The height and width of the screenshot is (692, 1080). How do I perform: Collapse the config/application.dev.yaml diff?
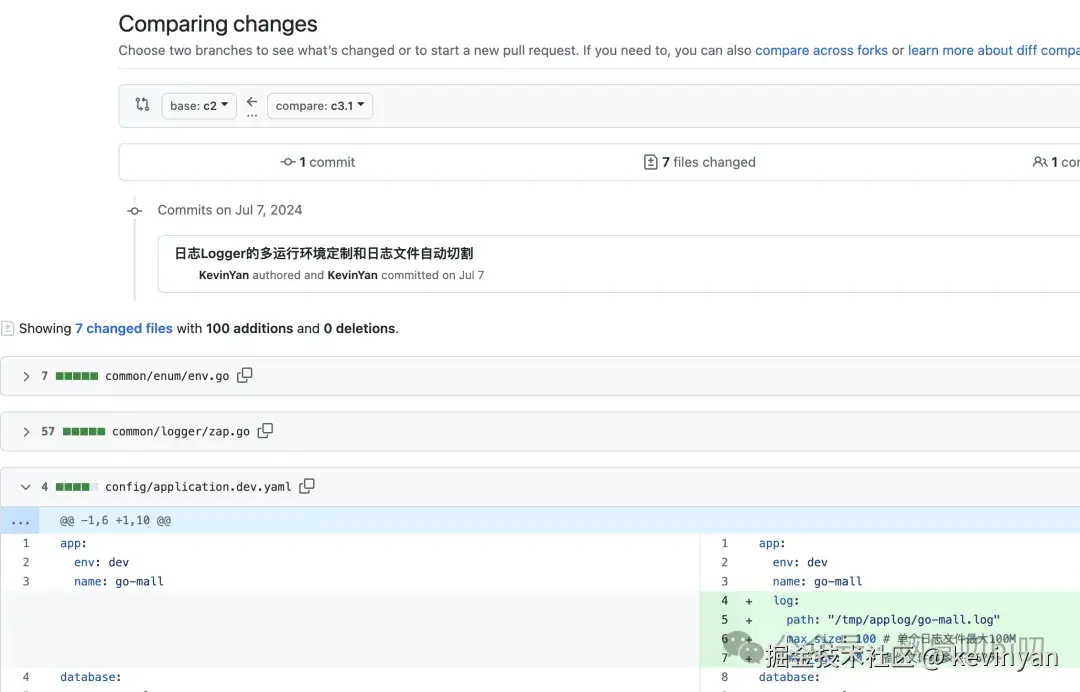coord(26,487)
